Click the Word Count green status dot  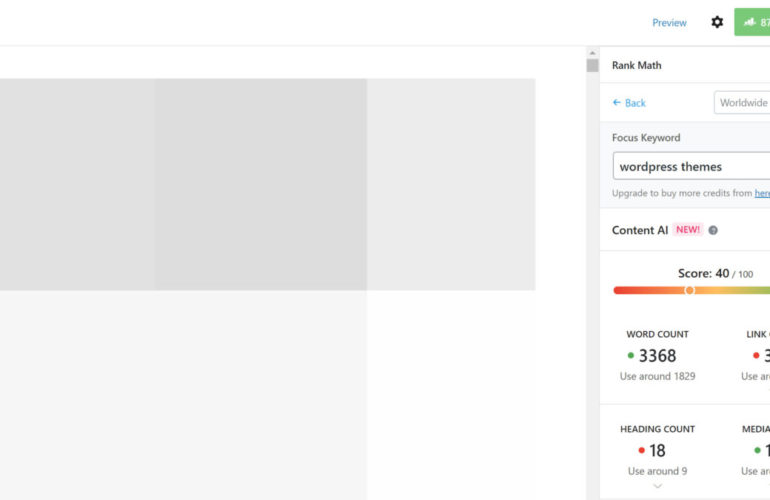tap(631, 356)
